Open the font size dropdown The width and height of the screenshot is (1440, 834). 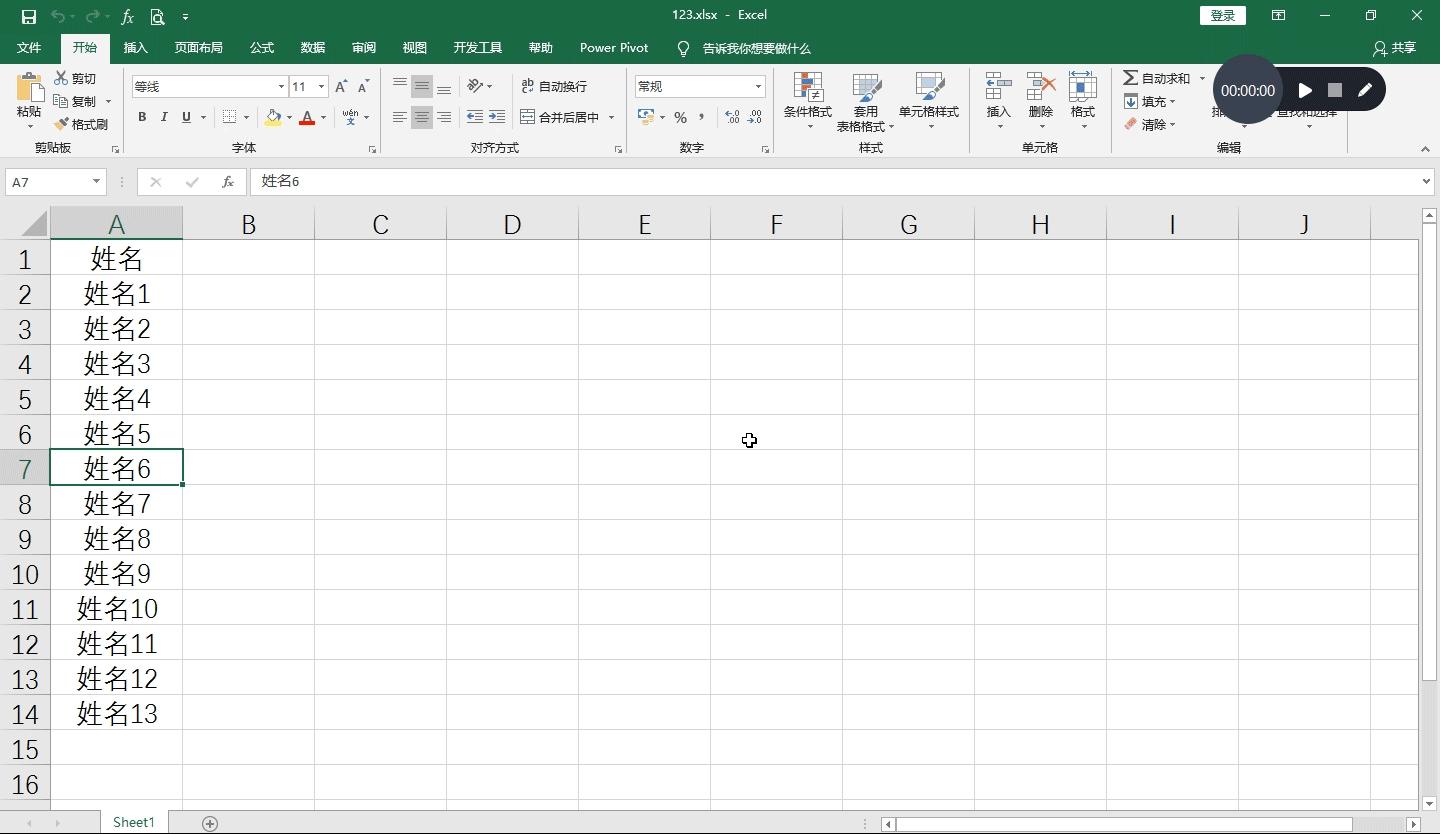pyautogui.click(x=321, y=87)
